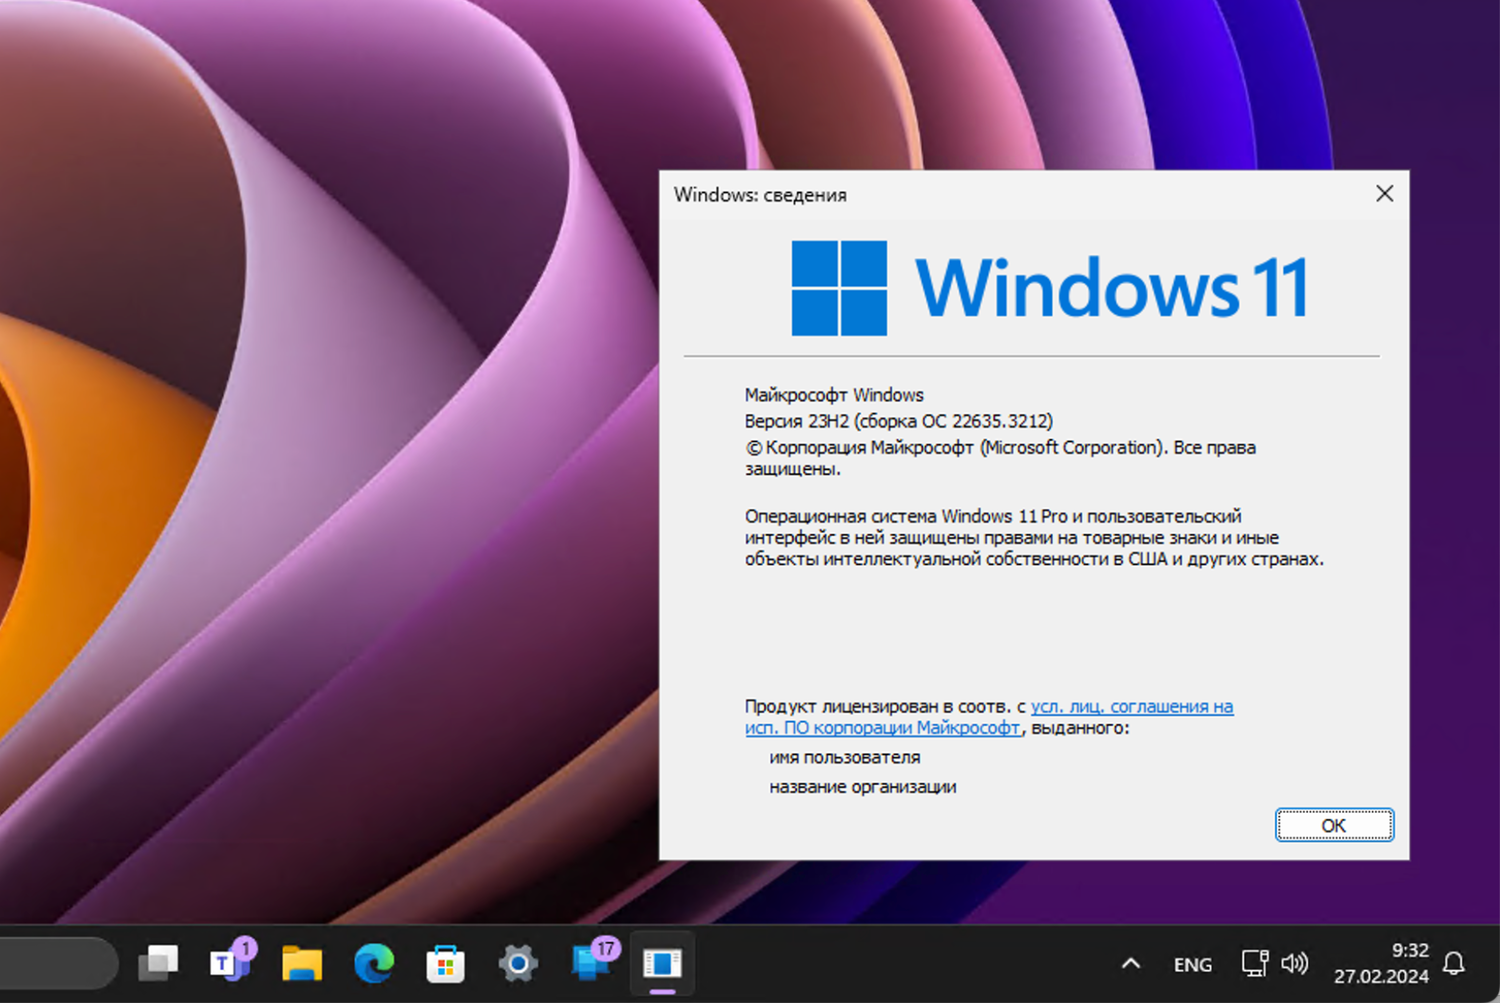Open Outlook with 17 unread messages
The image size is (1500, 1003).
tap(590, 964)
